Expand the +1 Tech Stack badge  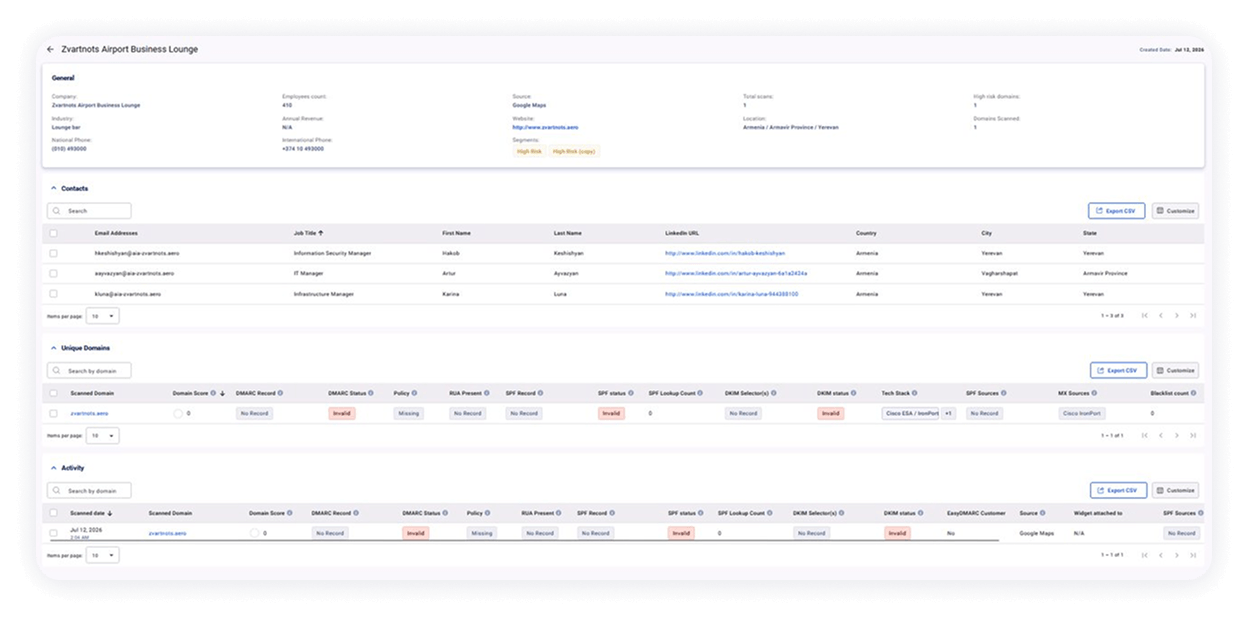coord(948,413)
